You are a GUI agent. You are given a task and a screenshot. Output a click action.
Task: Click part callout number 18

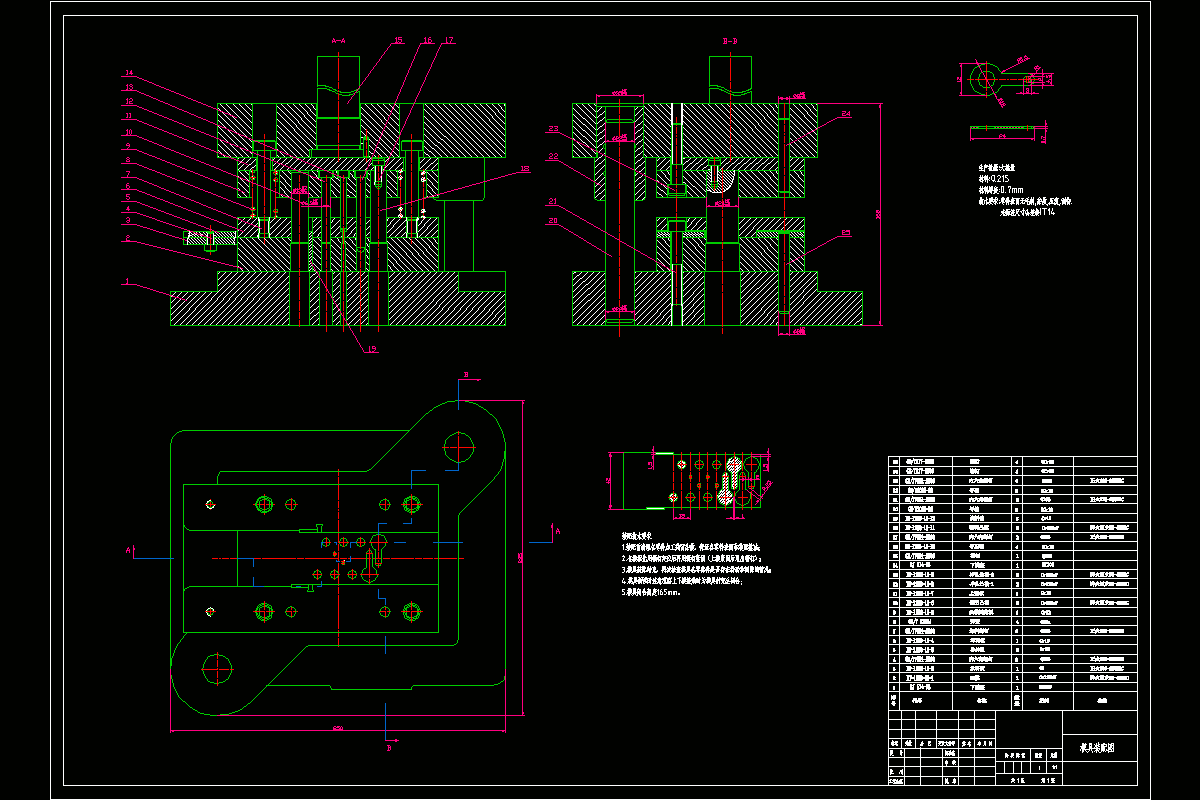click(524, 169)
